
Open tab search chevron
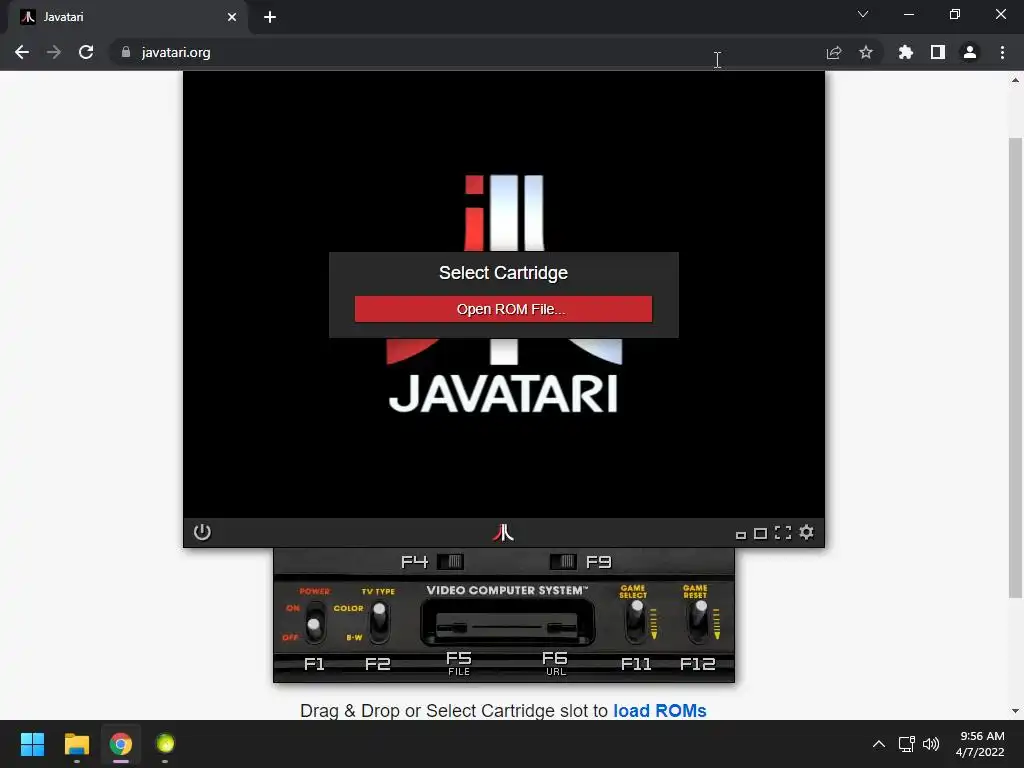(x=863, y=14)
